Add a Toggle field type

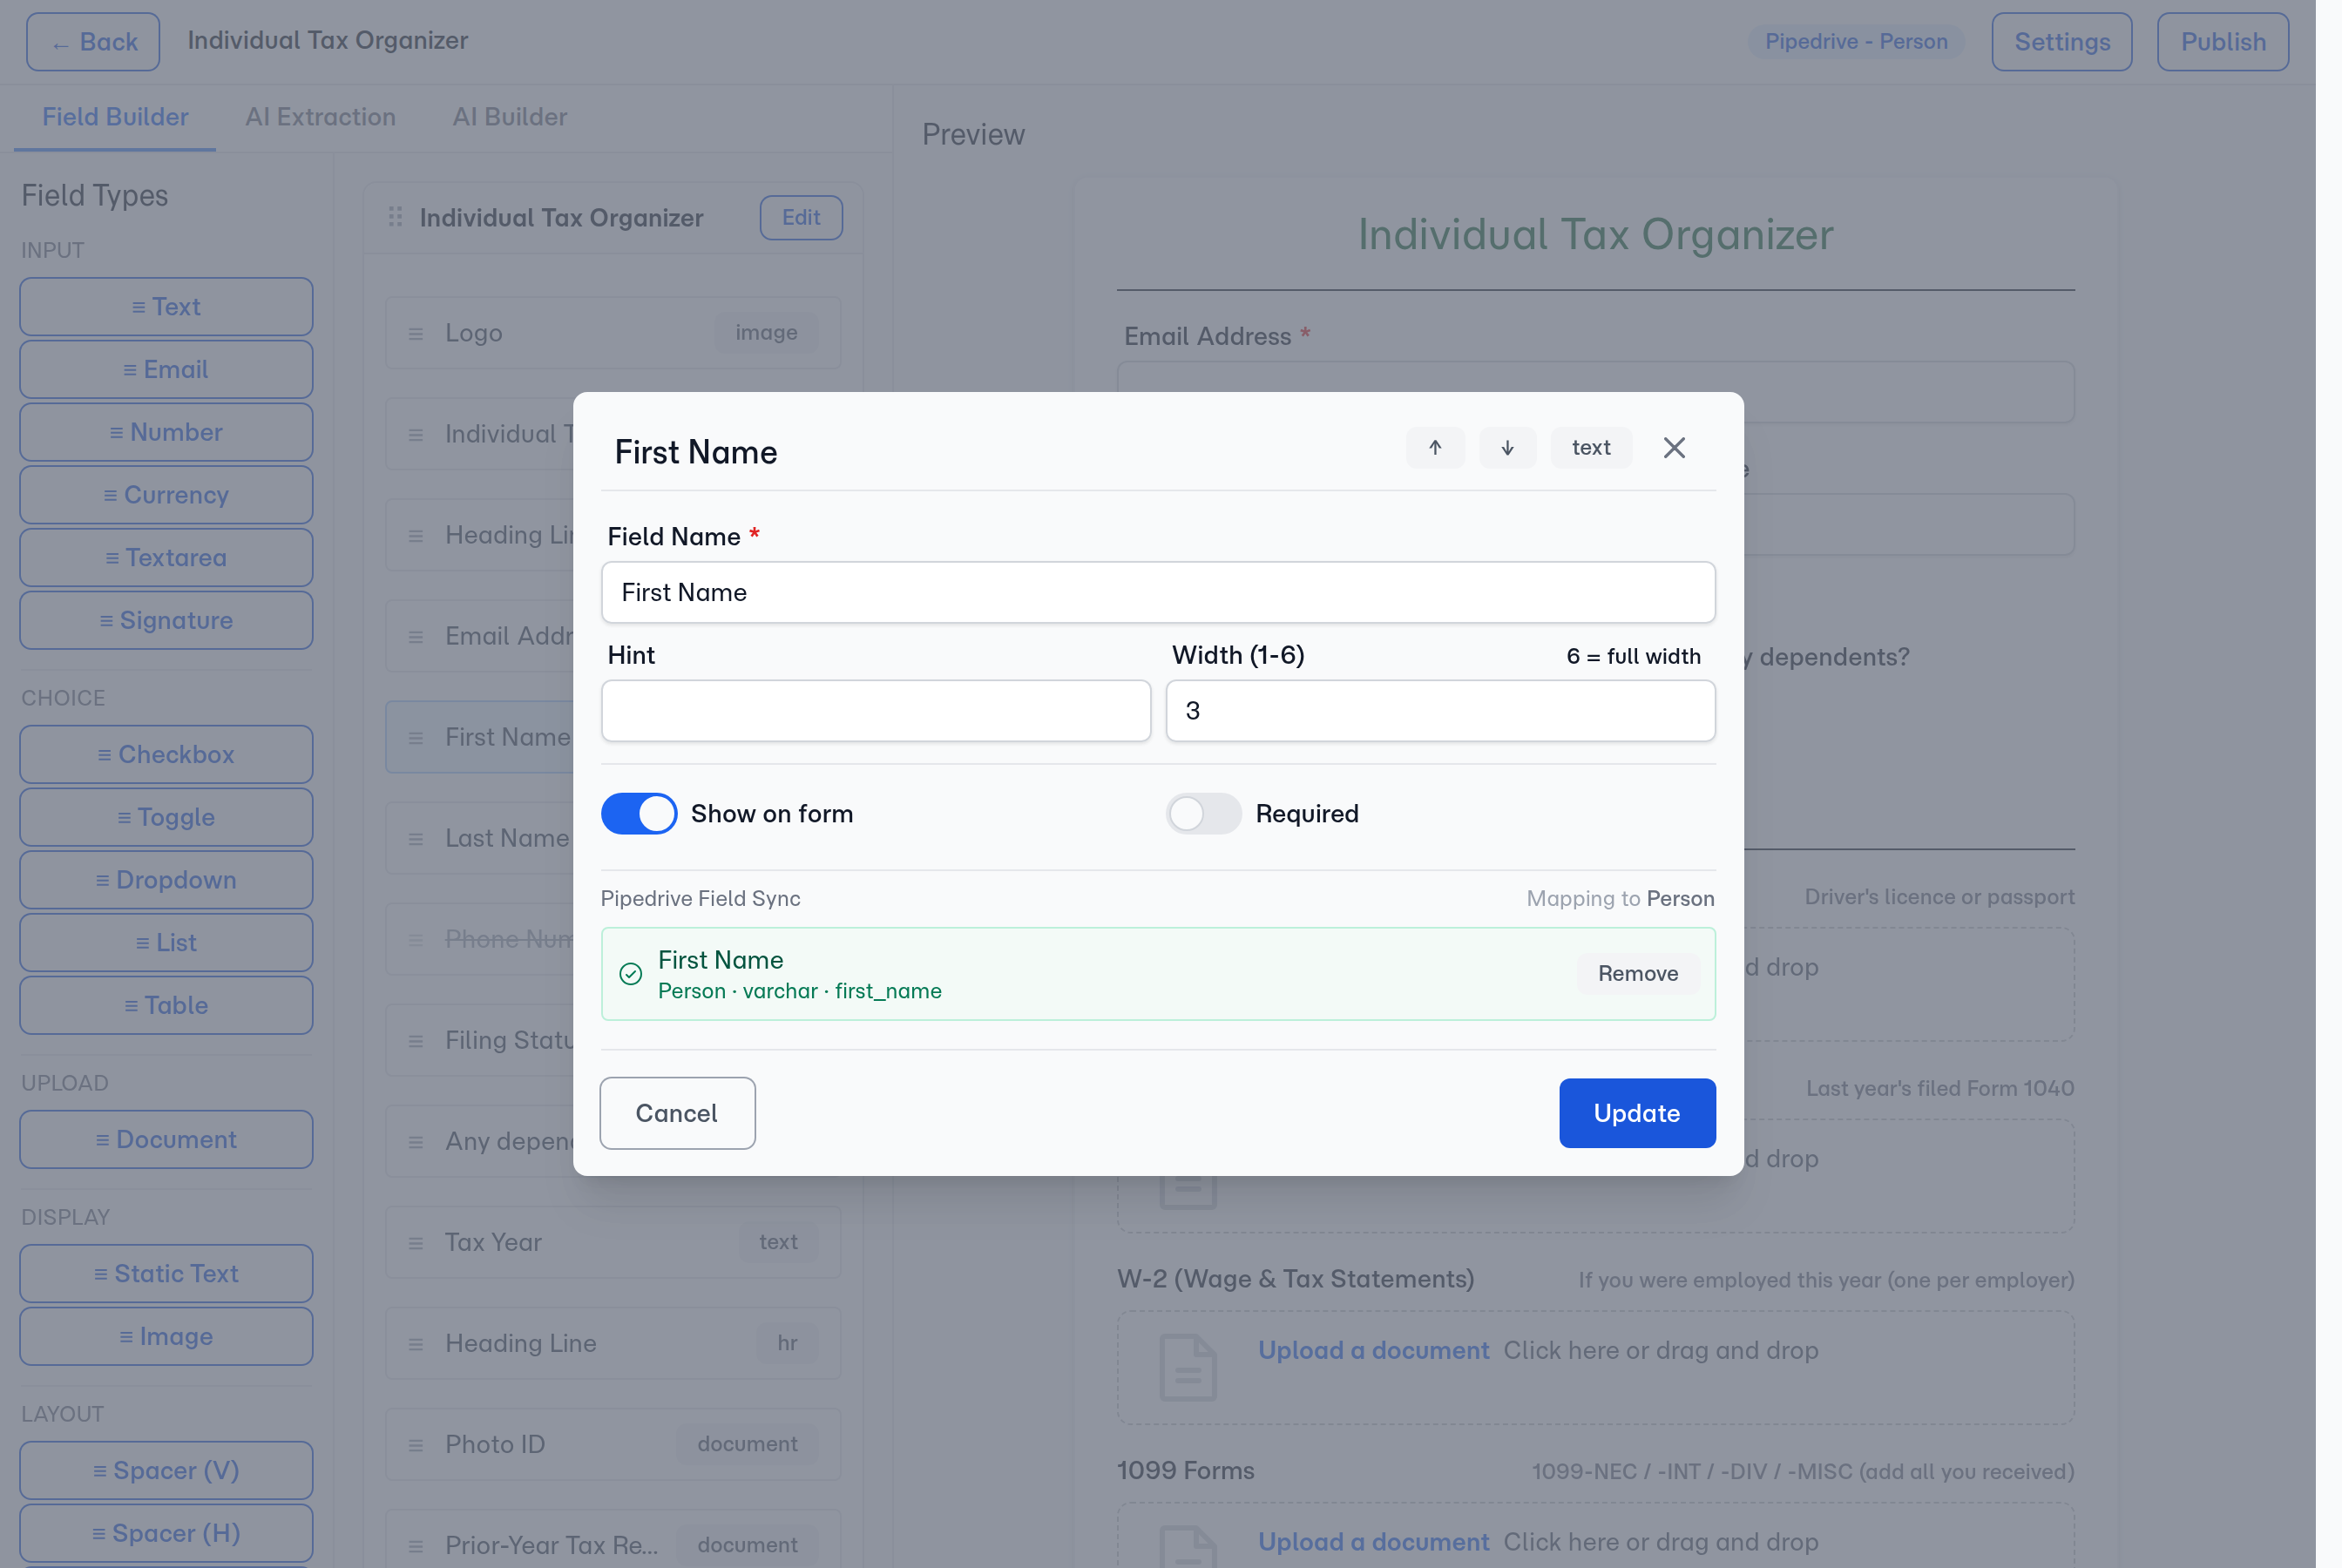(166, 817)
